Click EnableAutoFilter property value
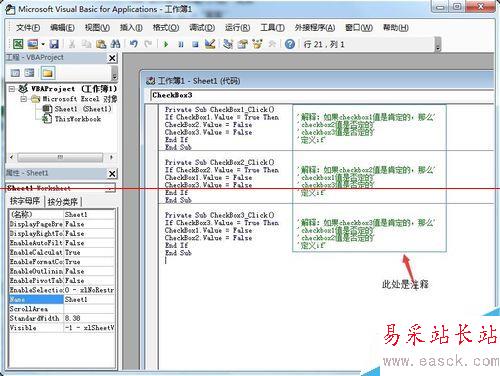Screen dimensions: 500x376 [x=89, y=243]
